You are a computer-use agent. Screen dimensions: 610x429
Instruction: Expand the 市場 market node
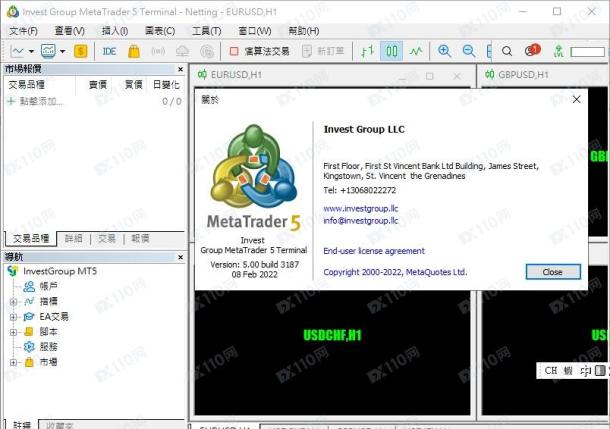click(x=13, y=362)
